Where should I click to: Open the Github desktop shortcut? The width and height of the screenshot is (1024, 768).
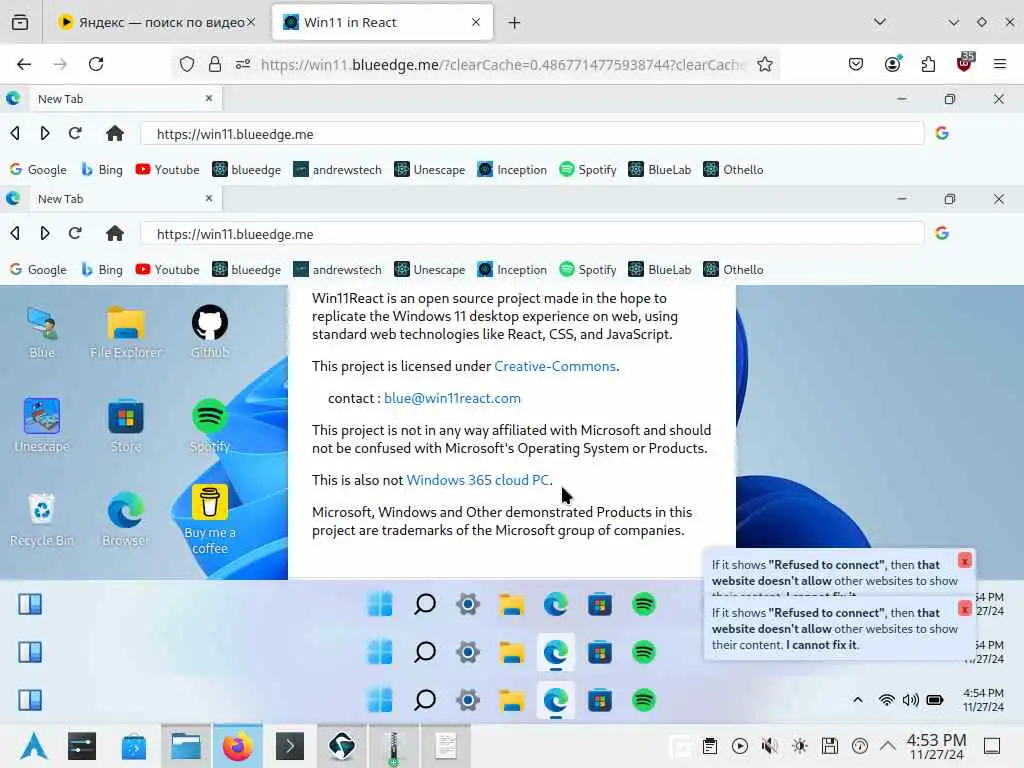(x=210, y=332)
